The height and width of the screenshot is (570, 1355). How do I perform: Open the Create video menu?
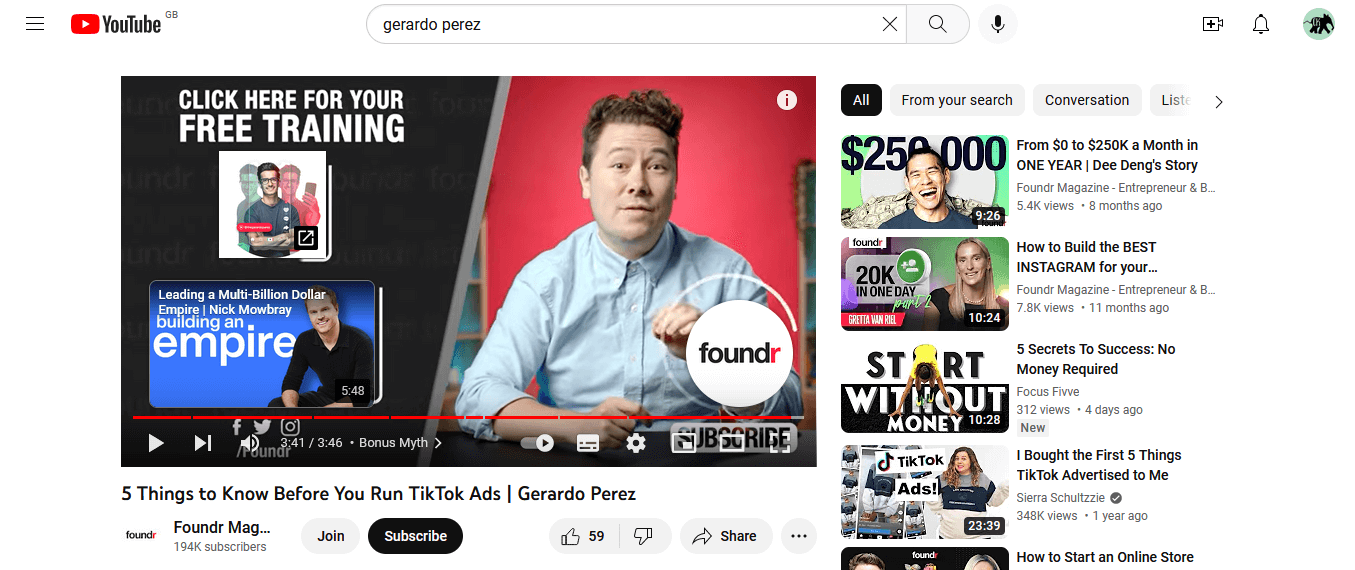pos(1213,24)
